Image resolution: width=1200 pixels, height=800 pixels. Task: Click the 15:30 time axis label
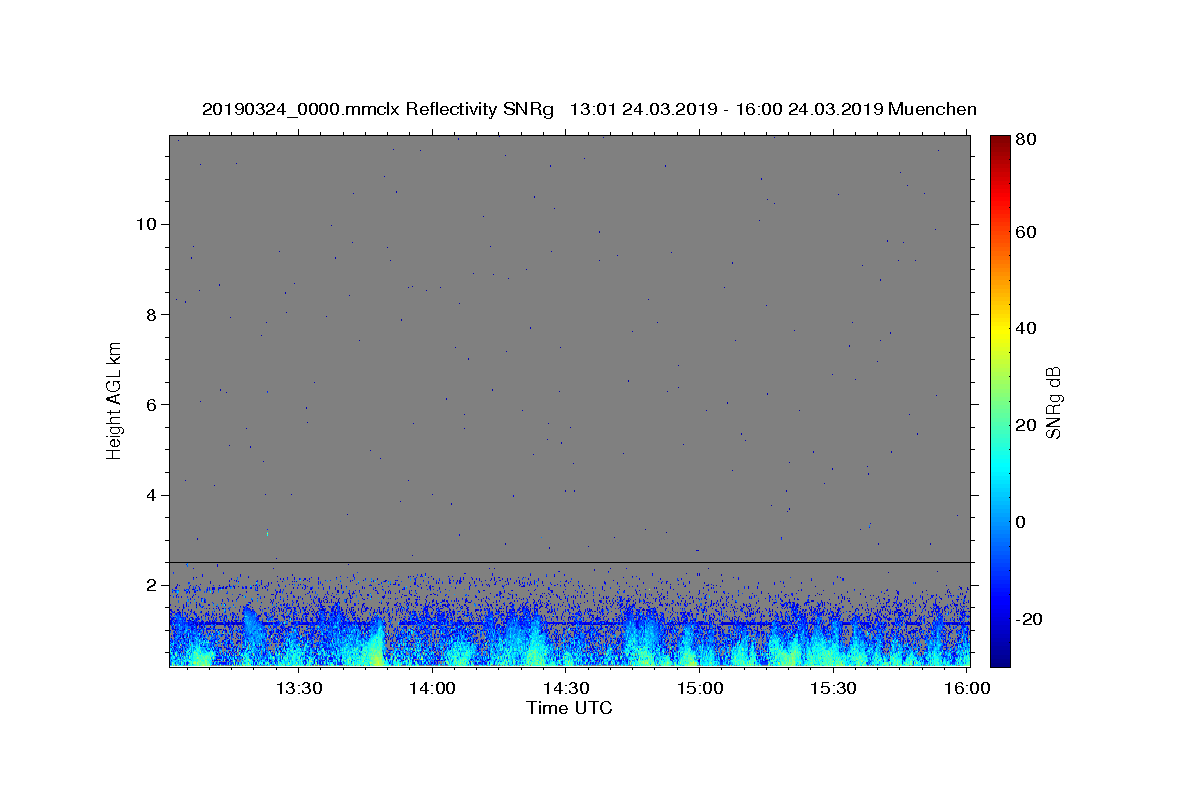click(835, 689)
